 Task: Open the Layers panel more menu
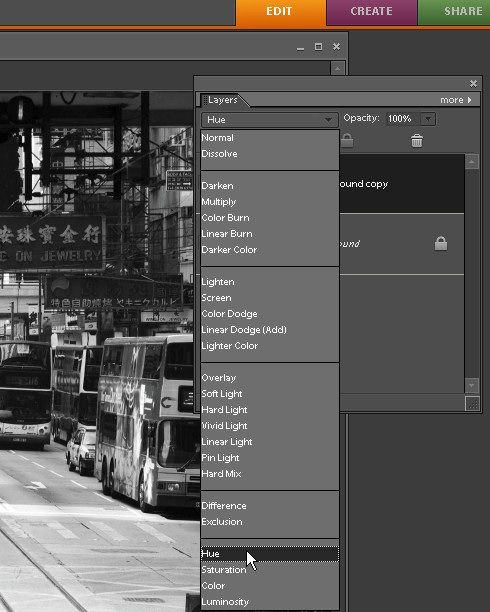(x=456, y=100)
